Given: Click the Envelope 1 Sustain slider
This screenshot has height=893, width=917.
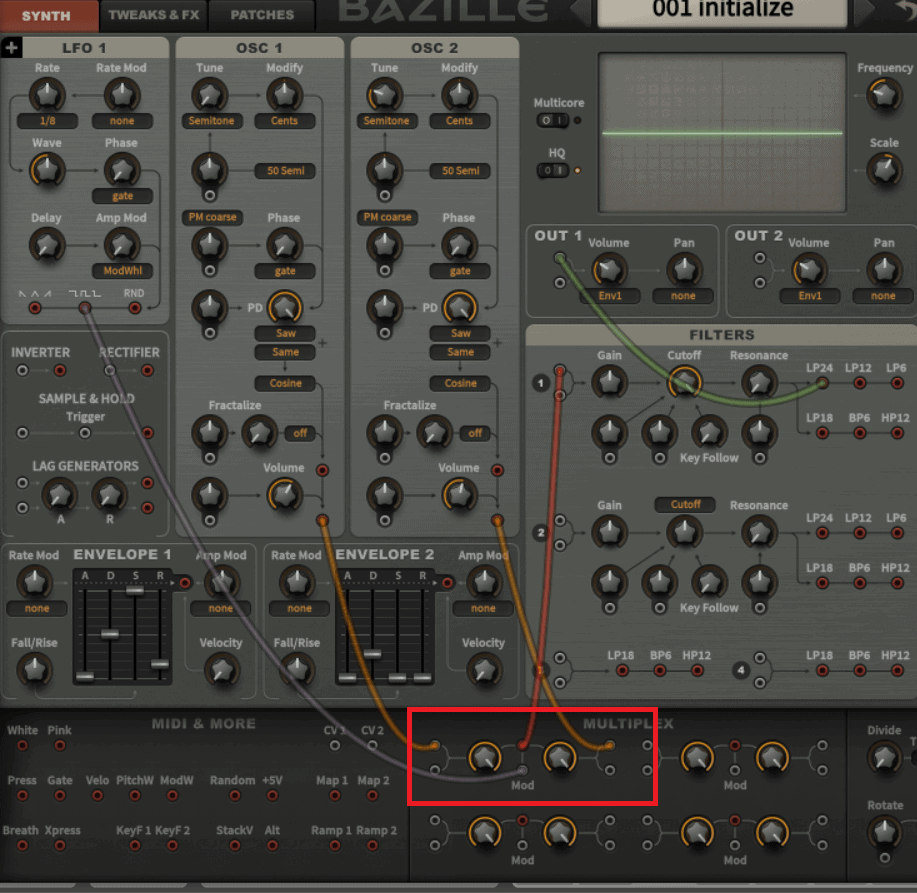Looking at the screenshot, I should pos(134,591).
